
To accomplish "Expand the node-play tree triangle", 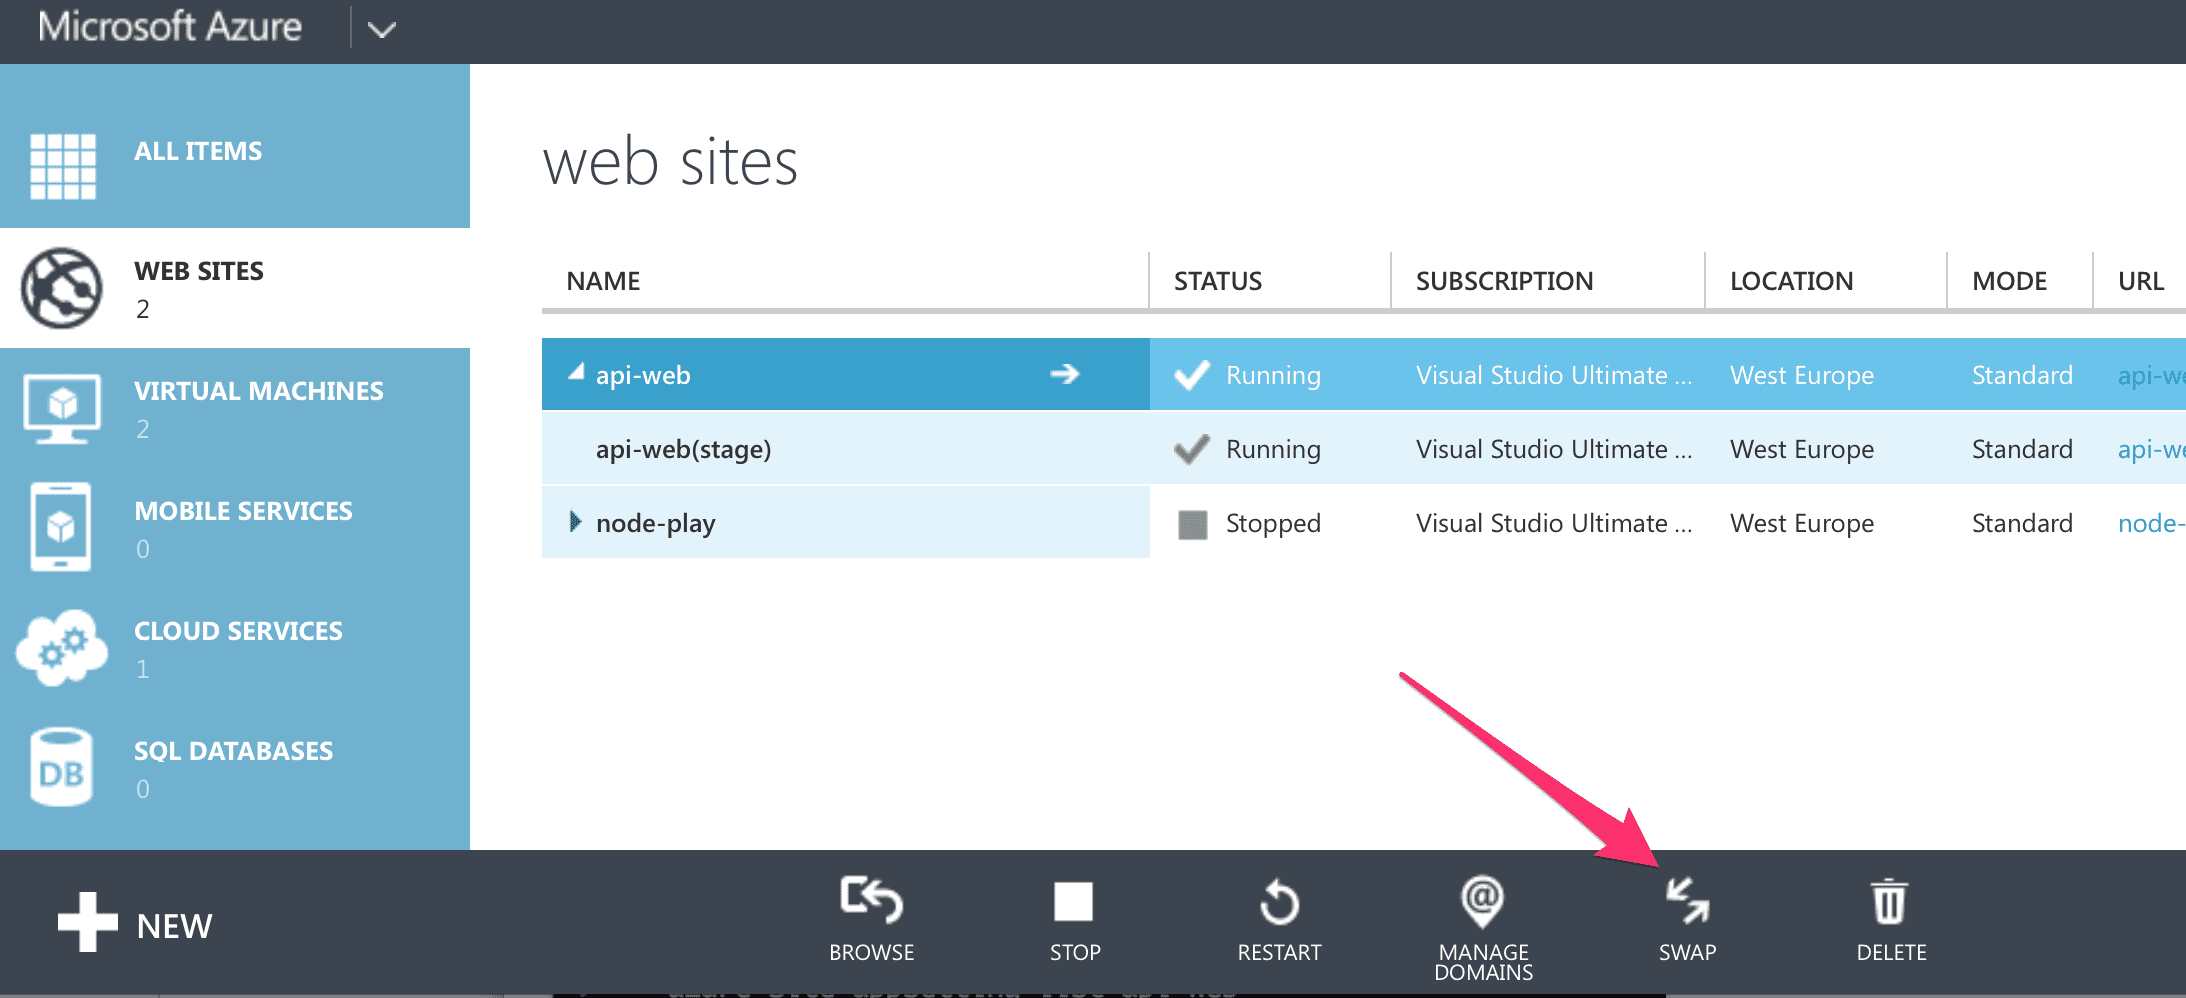I will (575, 521).
